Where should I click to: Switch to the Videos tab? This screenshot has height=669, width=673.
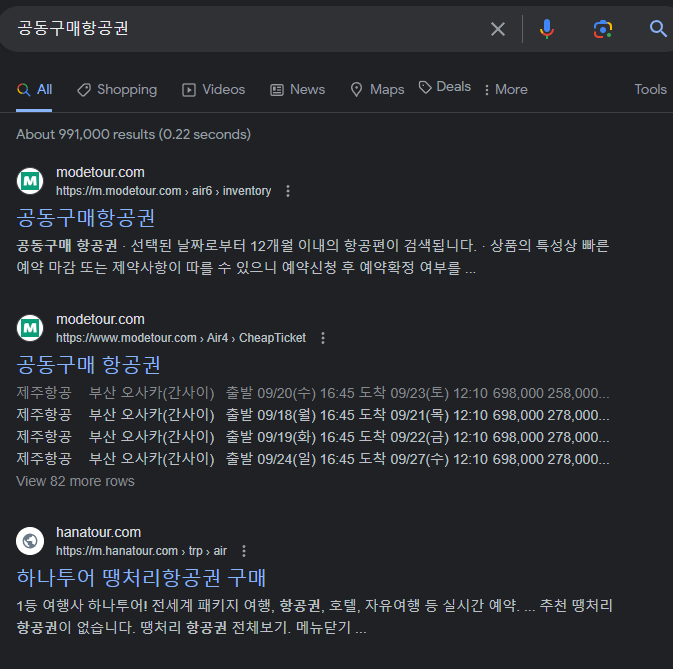pyautogui.click(x=213, y=90)
